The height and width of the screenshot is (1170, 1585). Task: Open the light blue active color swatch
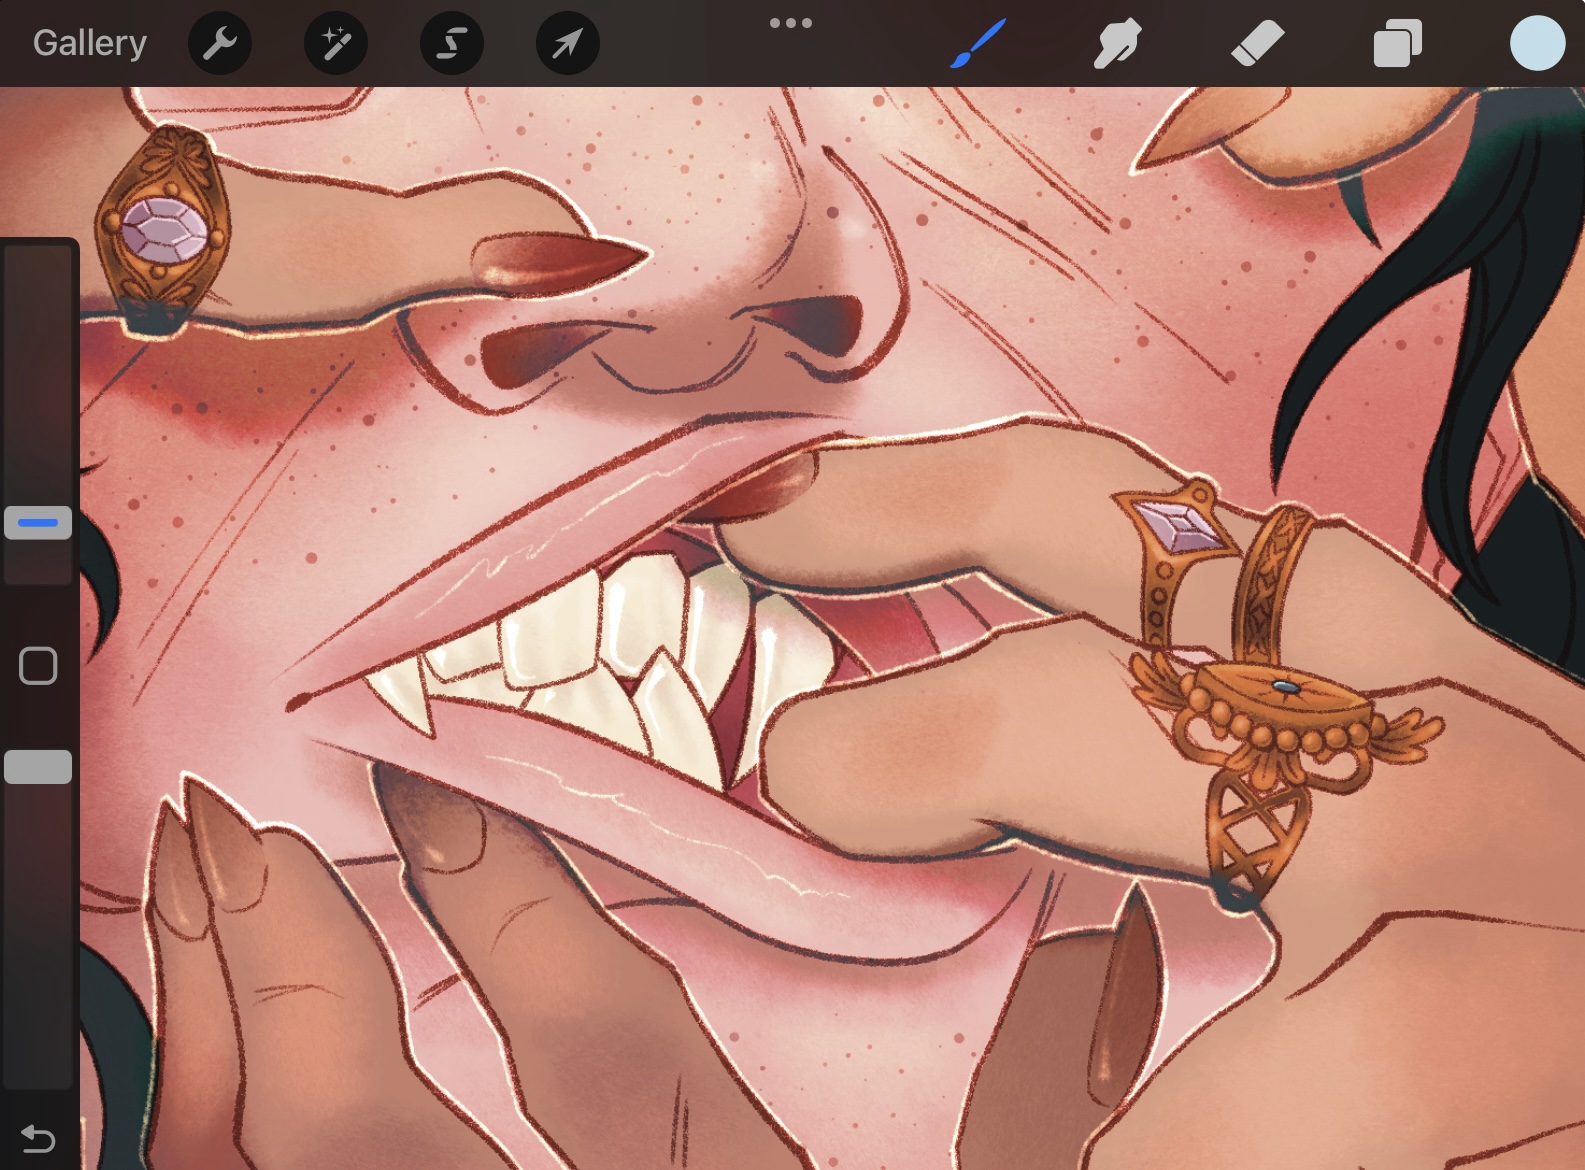tap(1537, 43)
